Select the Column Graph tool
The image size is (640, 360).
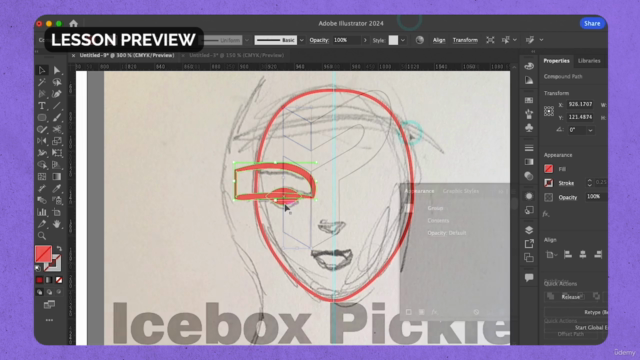(42, 212)
